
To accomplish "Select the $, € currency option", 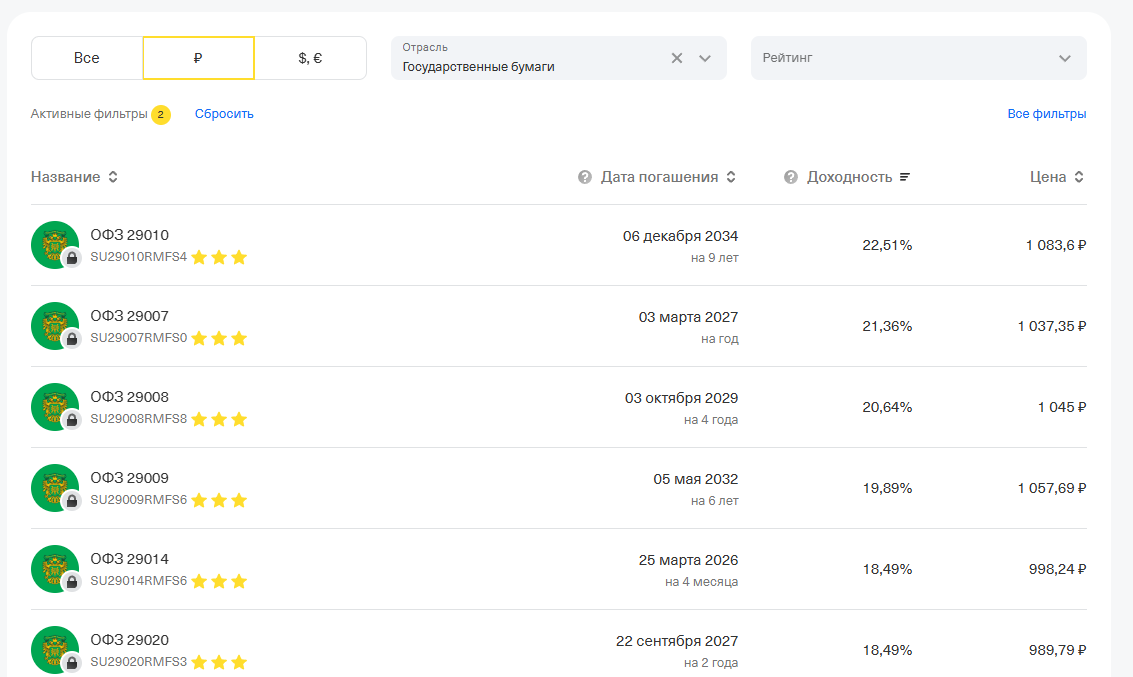I will point(310,58).
